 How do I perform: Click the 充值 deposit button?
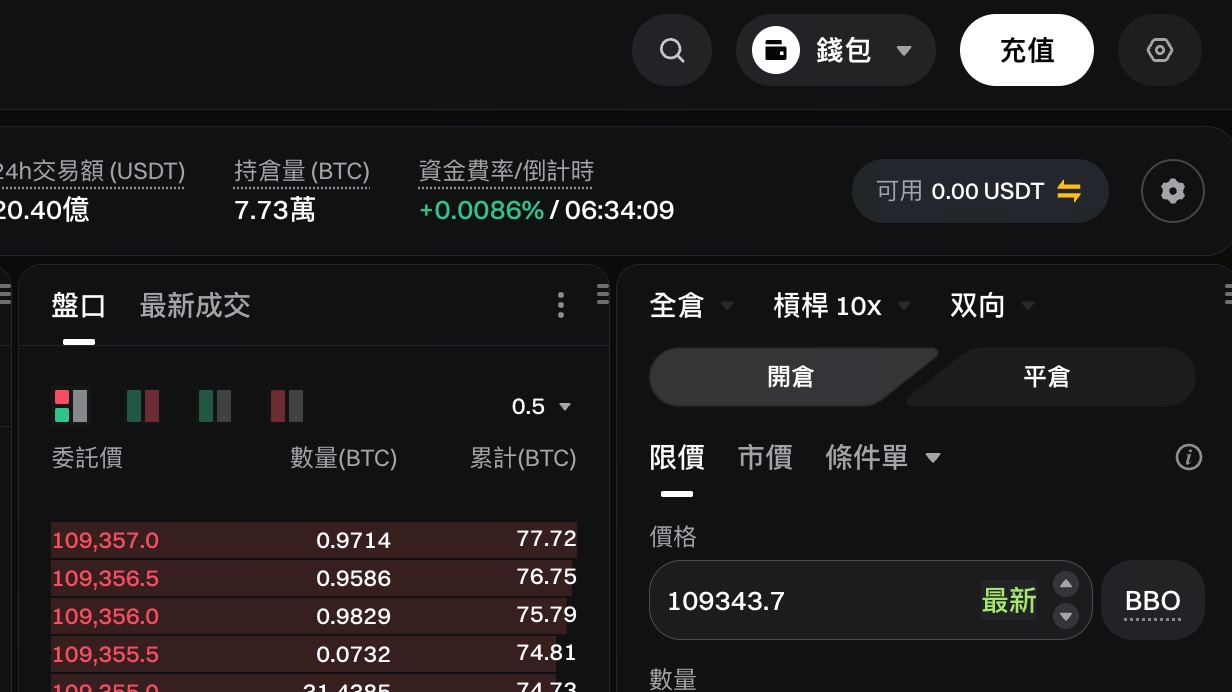coord(1026,50)
